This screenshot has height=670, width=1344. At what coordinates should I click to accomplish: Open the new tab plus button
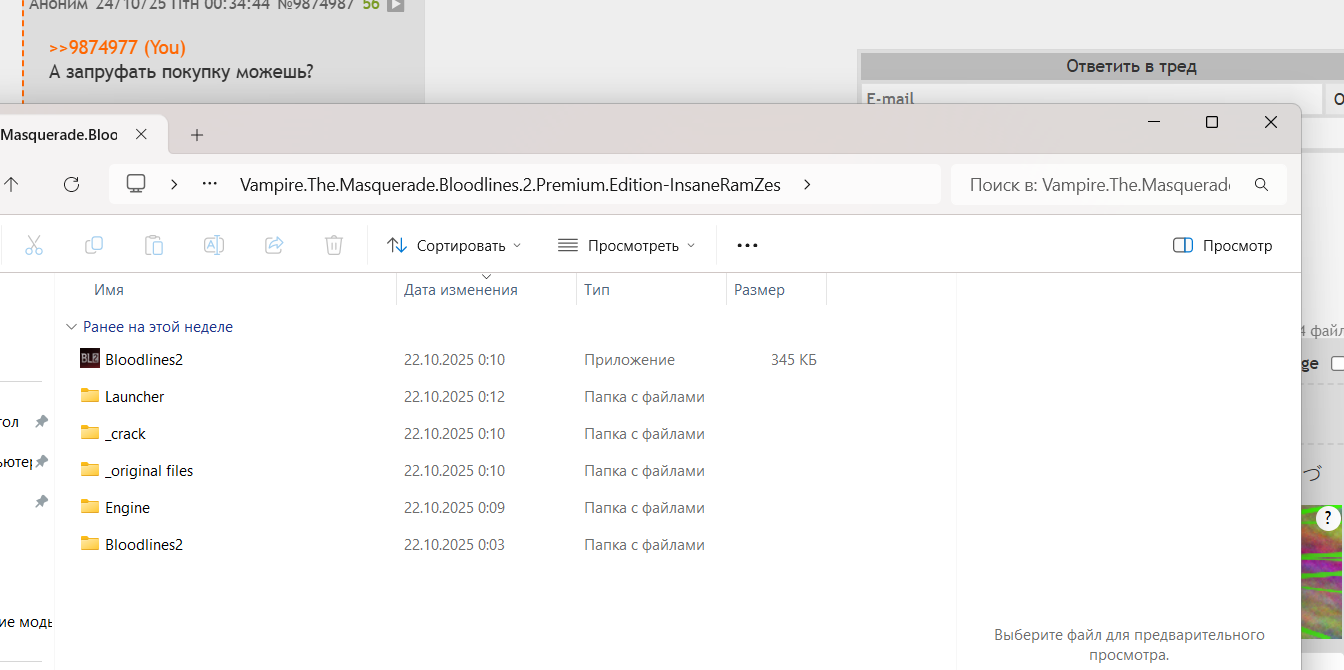(x=197, y=134)
